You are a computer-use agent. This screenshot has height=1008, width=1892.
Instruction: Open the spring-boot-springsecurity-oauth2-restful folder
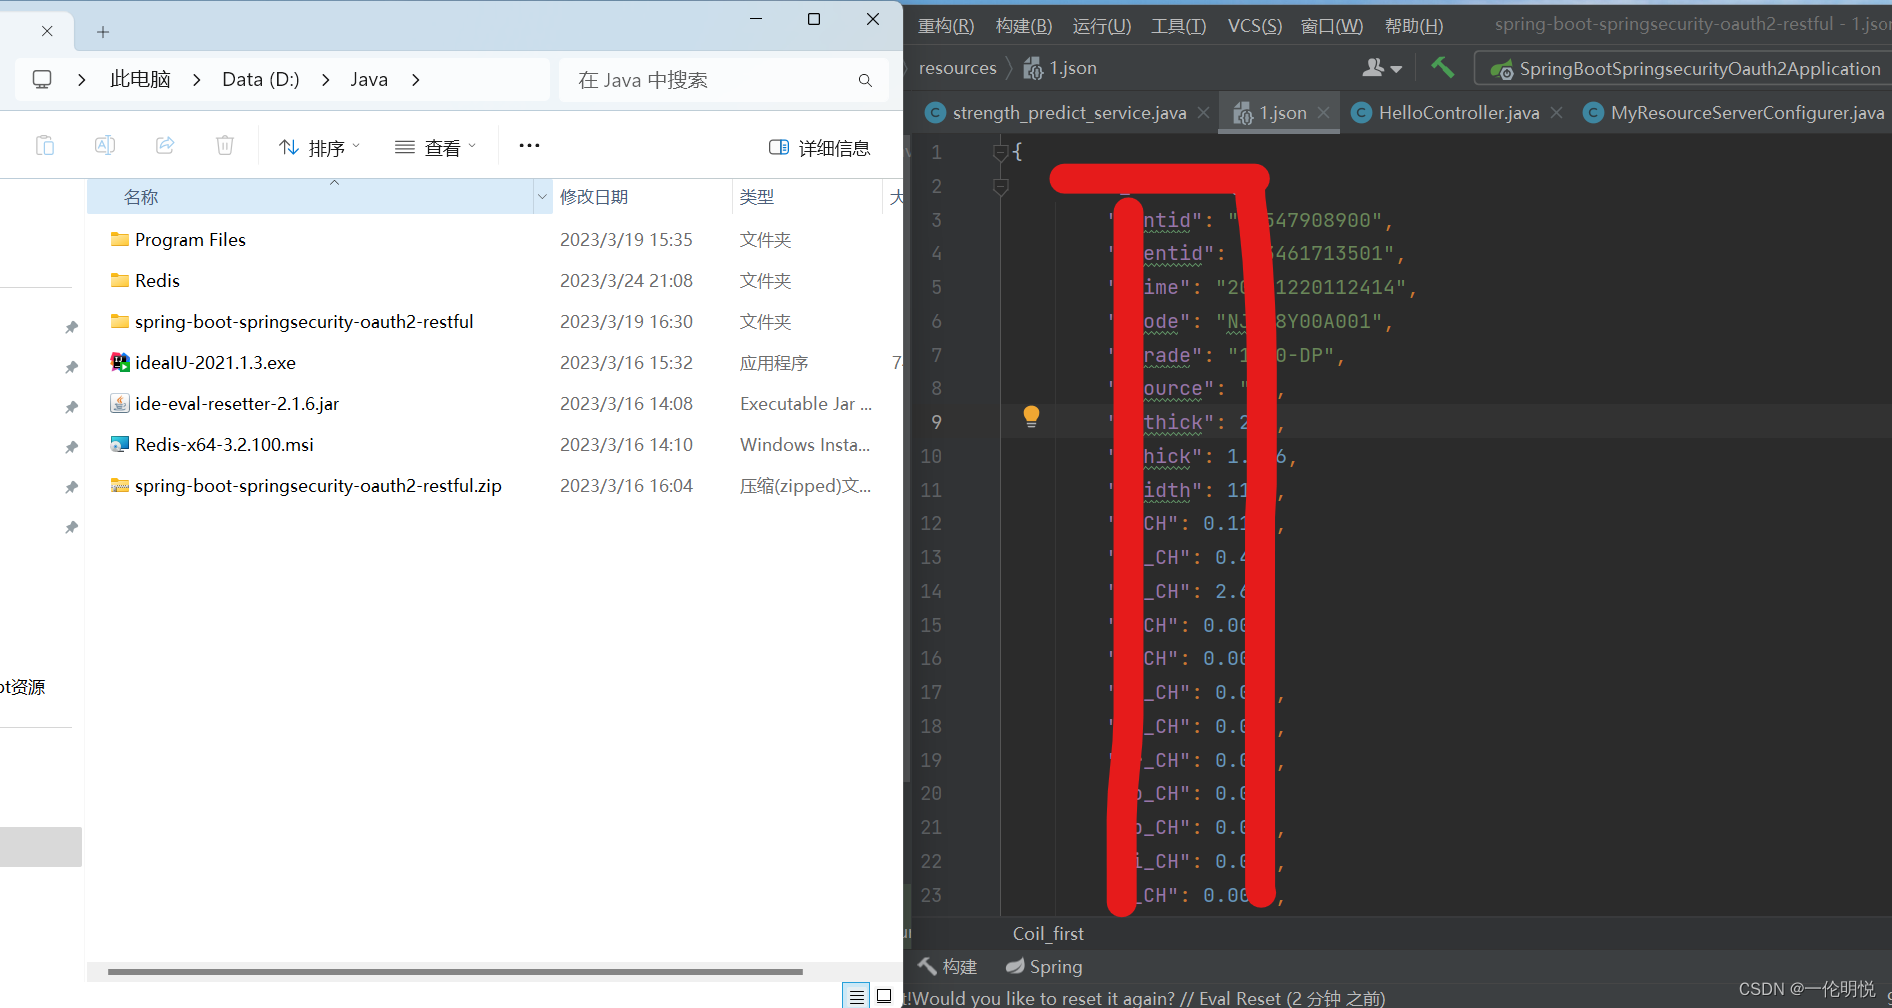pos(304,321)
